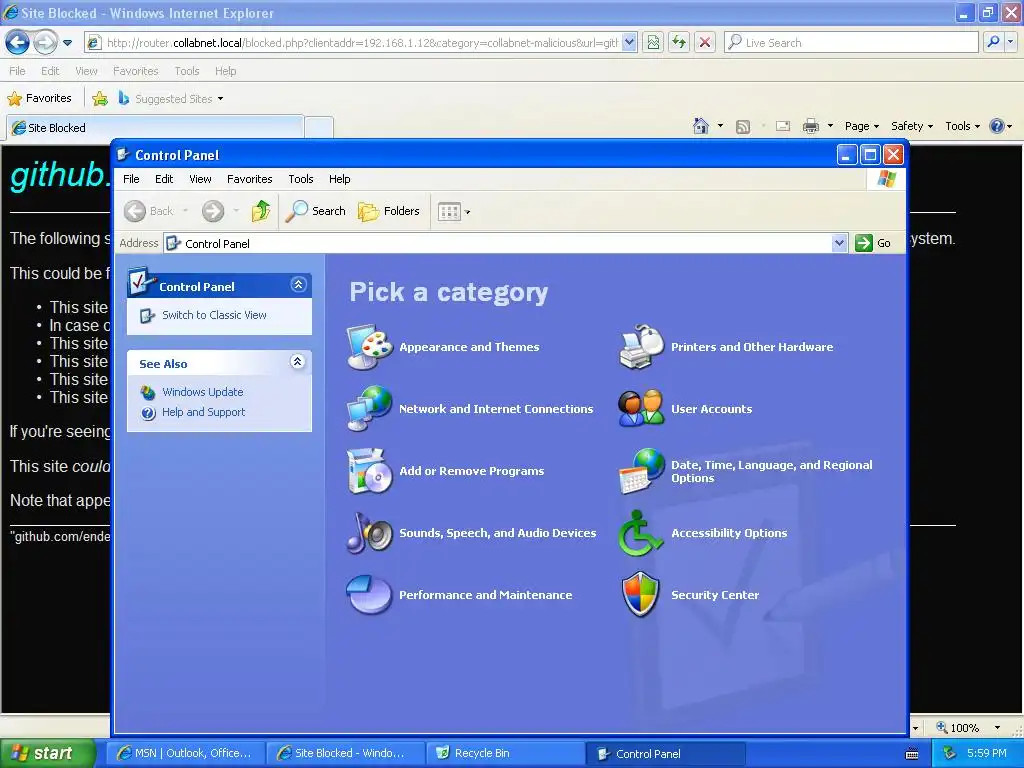Open Performance and Maintenance icon

(370, 594)
